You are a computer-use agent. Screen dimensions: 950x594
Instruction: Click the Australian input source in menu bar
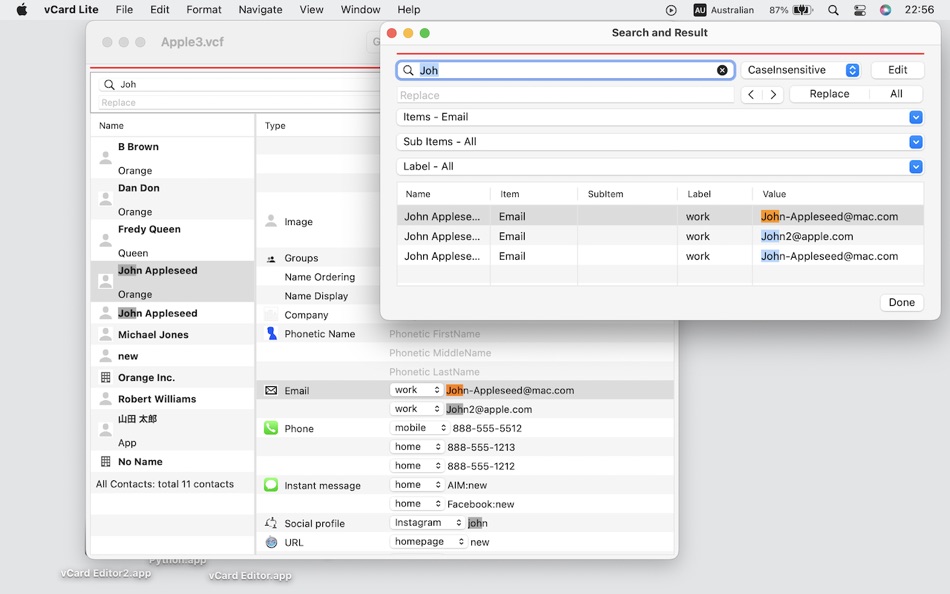(x=723, y=10)
